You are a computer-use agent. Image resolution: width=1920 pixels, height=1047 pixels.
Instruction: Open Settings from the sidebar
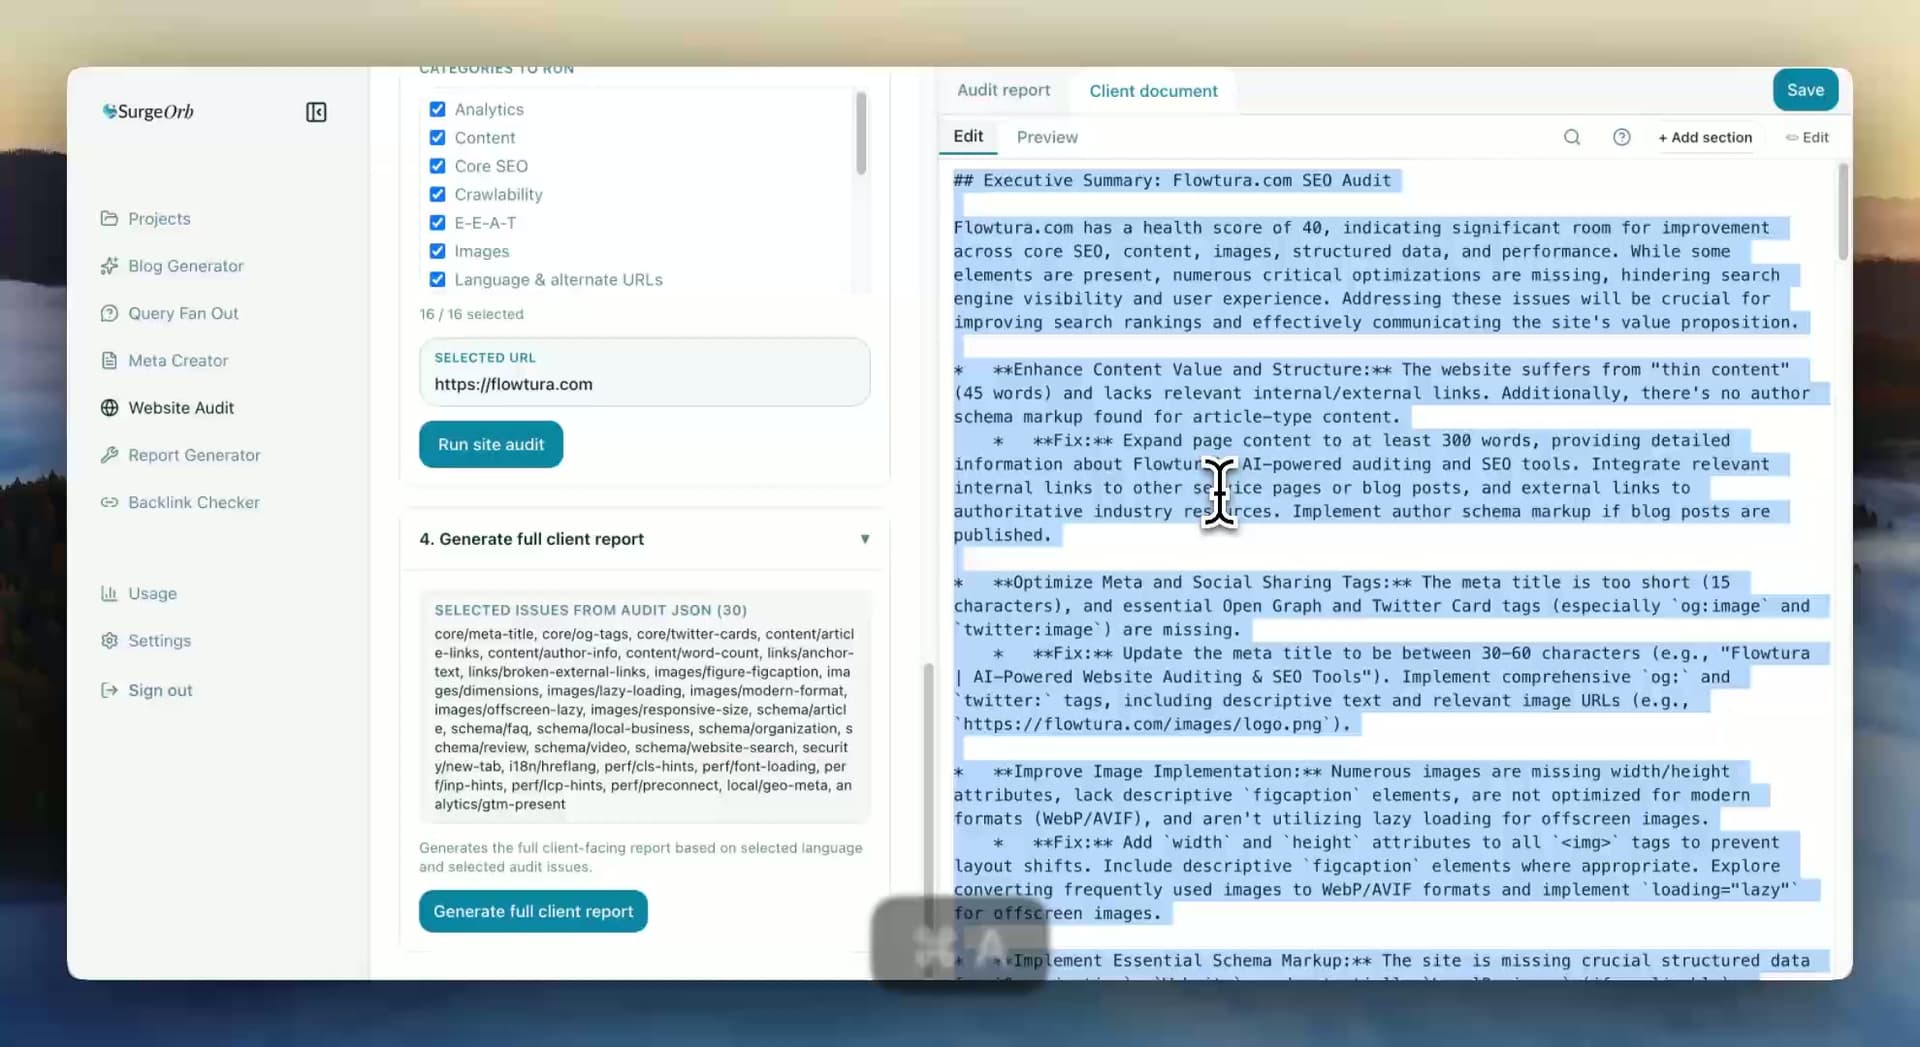click(x=158, y=640)
